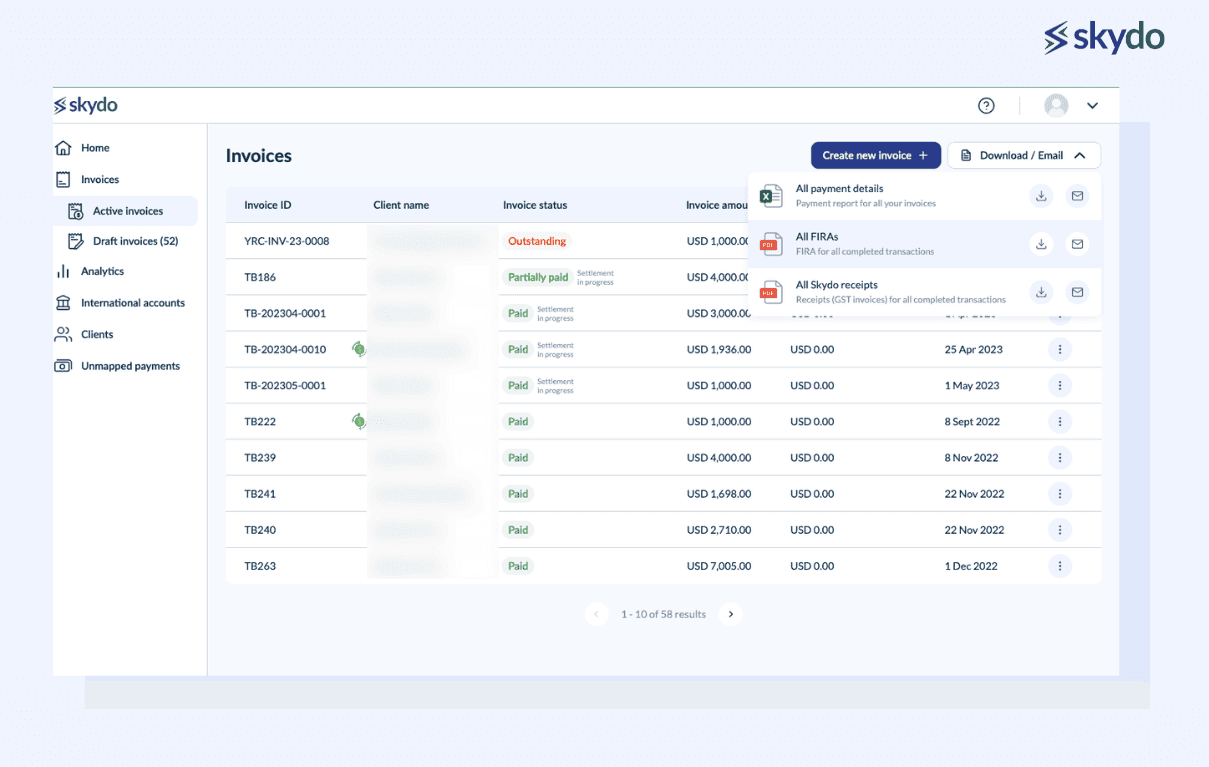Click the green settlement icon beside TB222

pos(359,421)
